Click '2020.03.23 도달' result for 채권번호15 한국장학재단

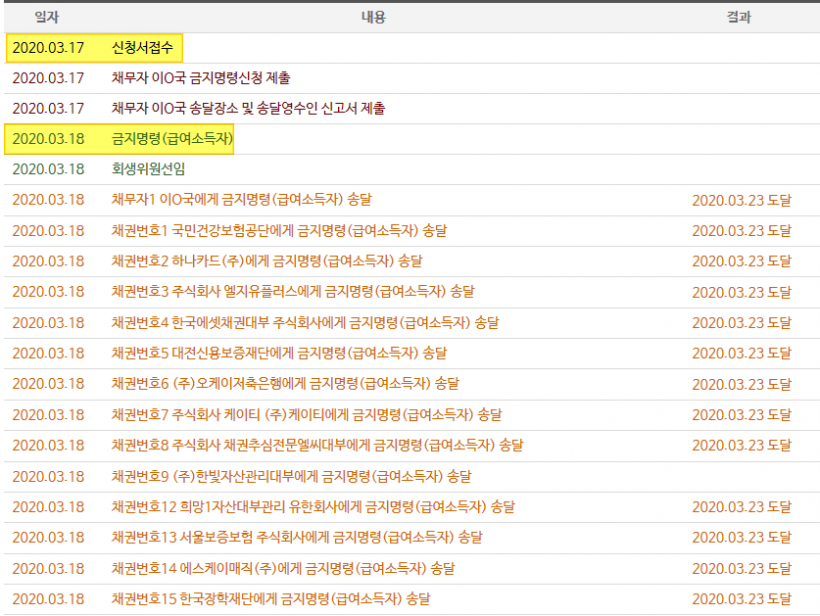pyautogui.click(x=742, y=599)
